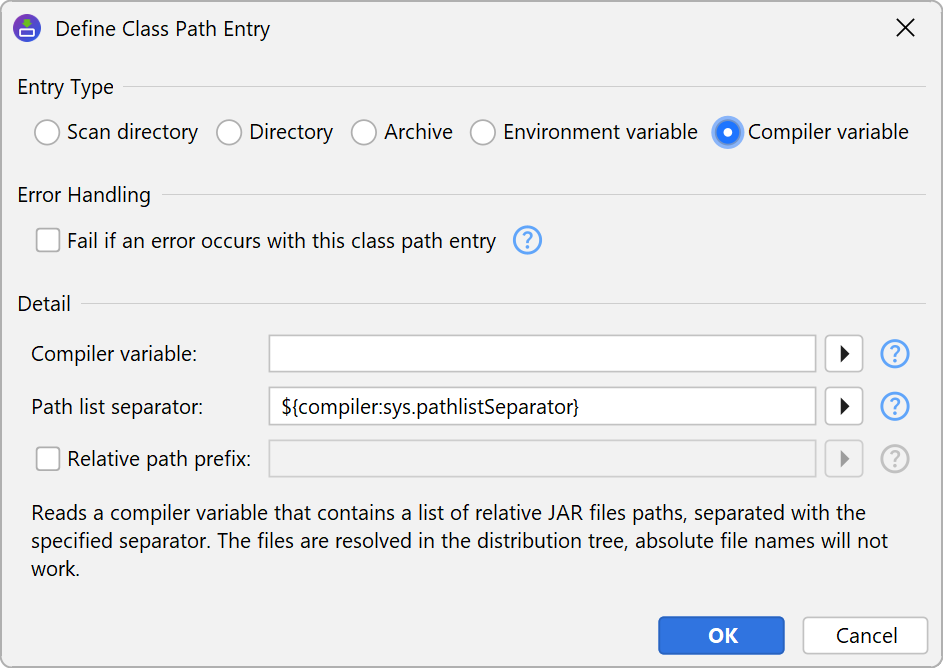Select the Scan directory entry type

(47, 132)
